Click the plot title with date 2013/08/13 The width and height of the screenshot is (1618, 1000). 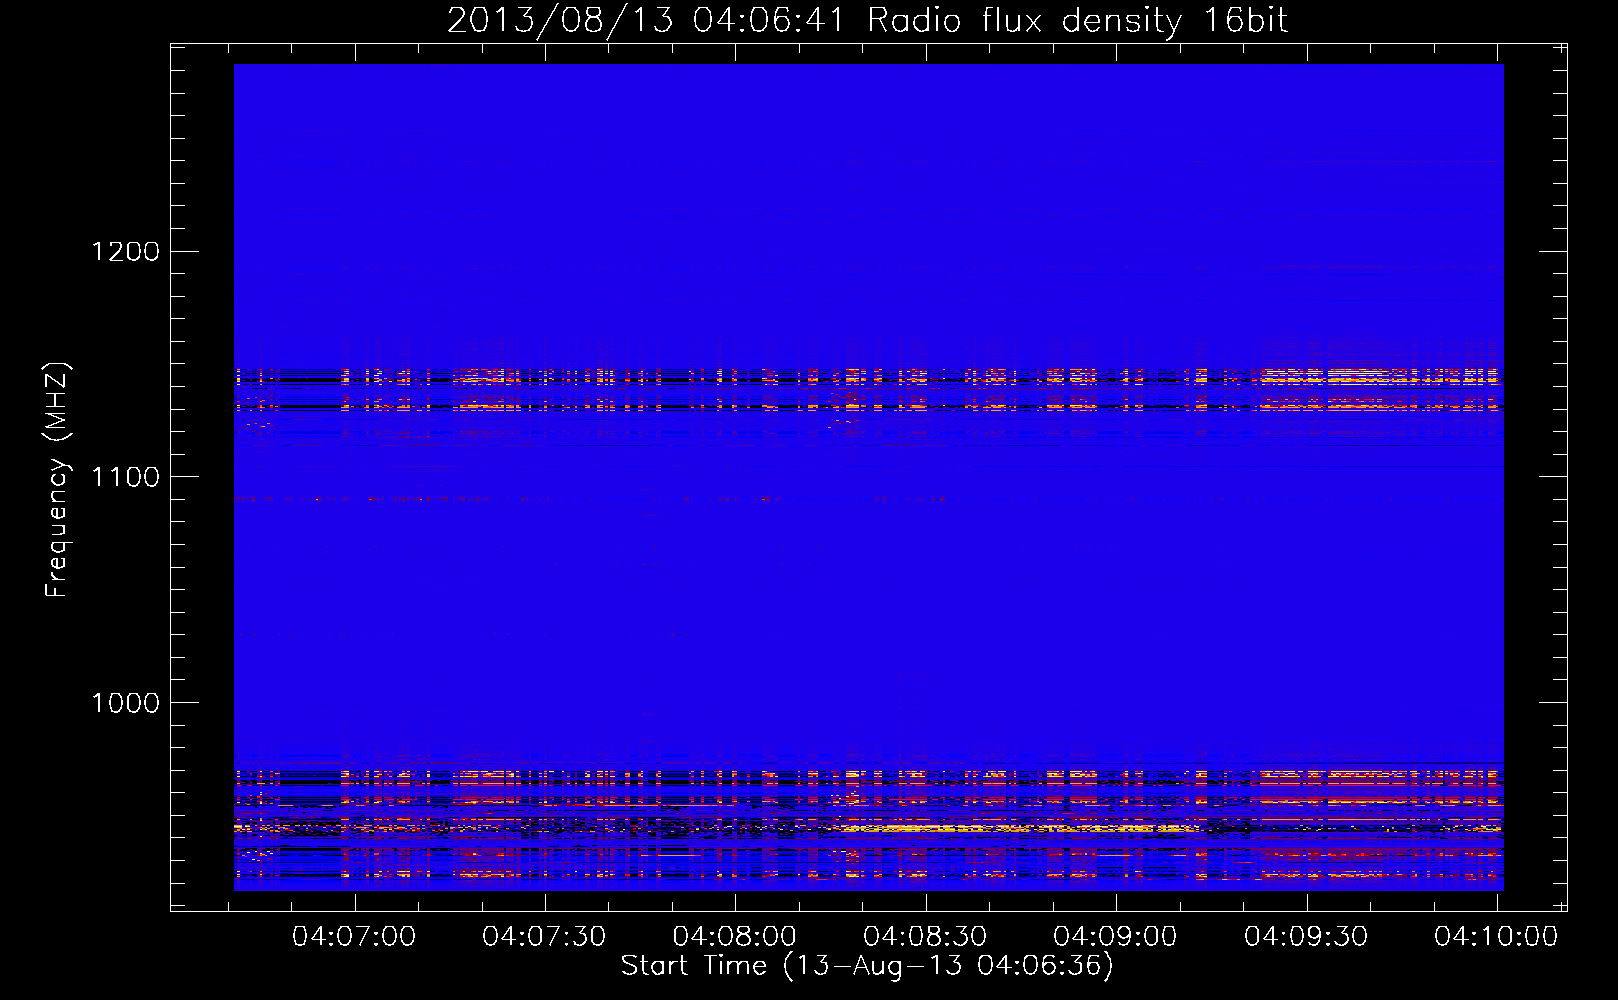click(867, 21)
